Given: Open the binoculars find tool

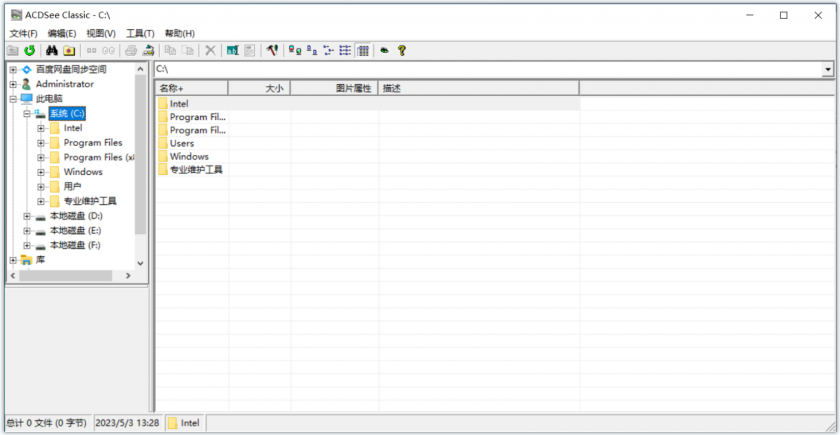Looking at the screenshot, I should point(52,51).
